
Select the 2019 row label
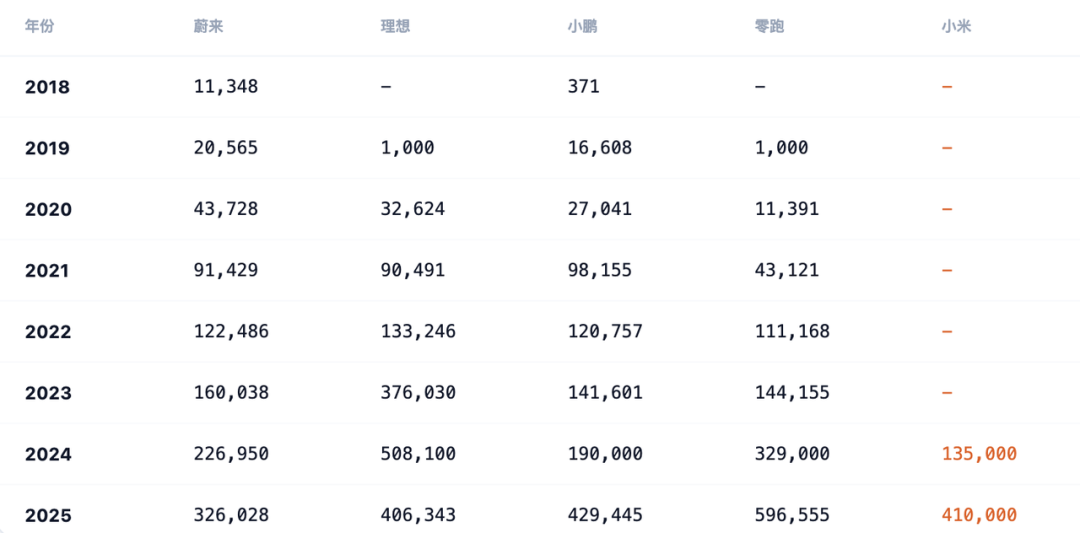pos(47,148)
